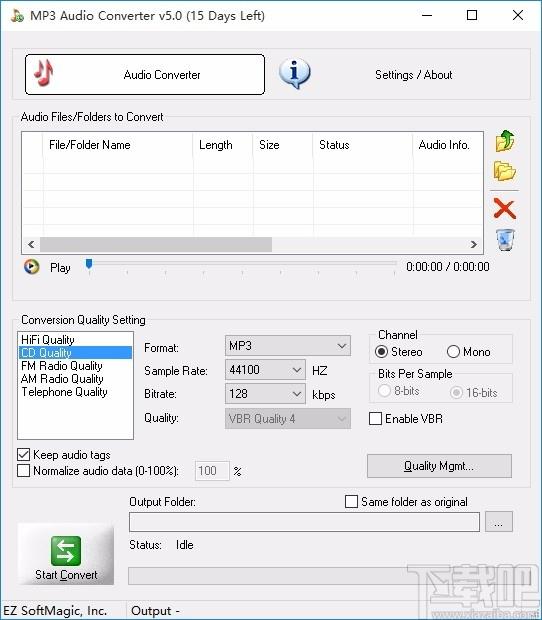Open the Sample Rate 44100 dropdown

click(x=265, y=370)
